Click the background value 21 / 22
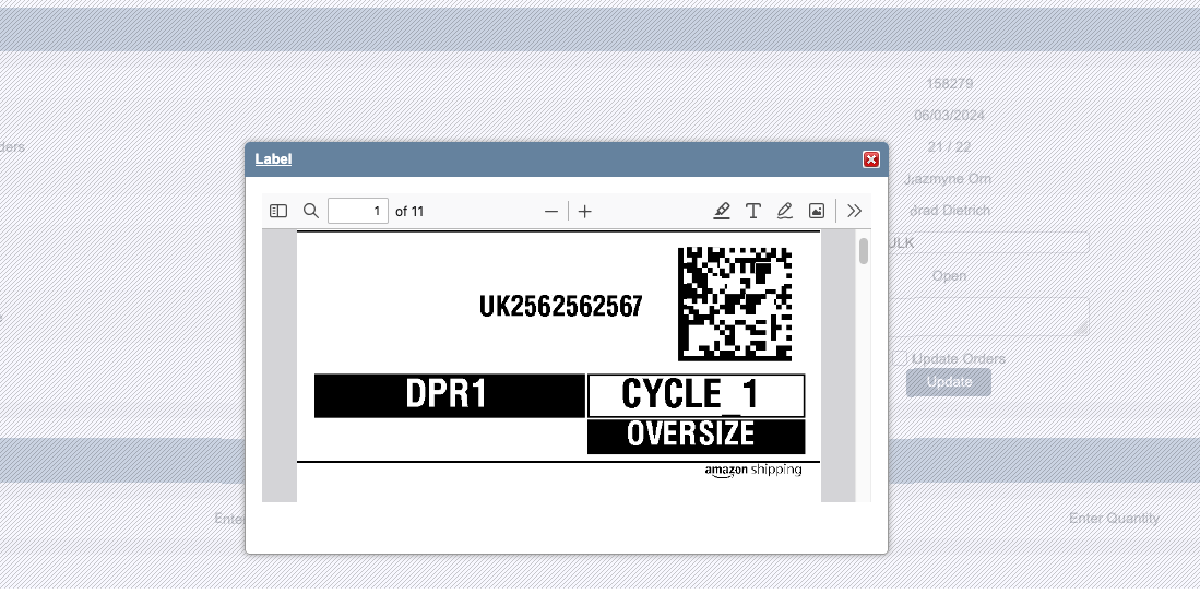Image resolution: width=1200 pixels, height=589 pixels. (950, 147)
